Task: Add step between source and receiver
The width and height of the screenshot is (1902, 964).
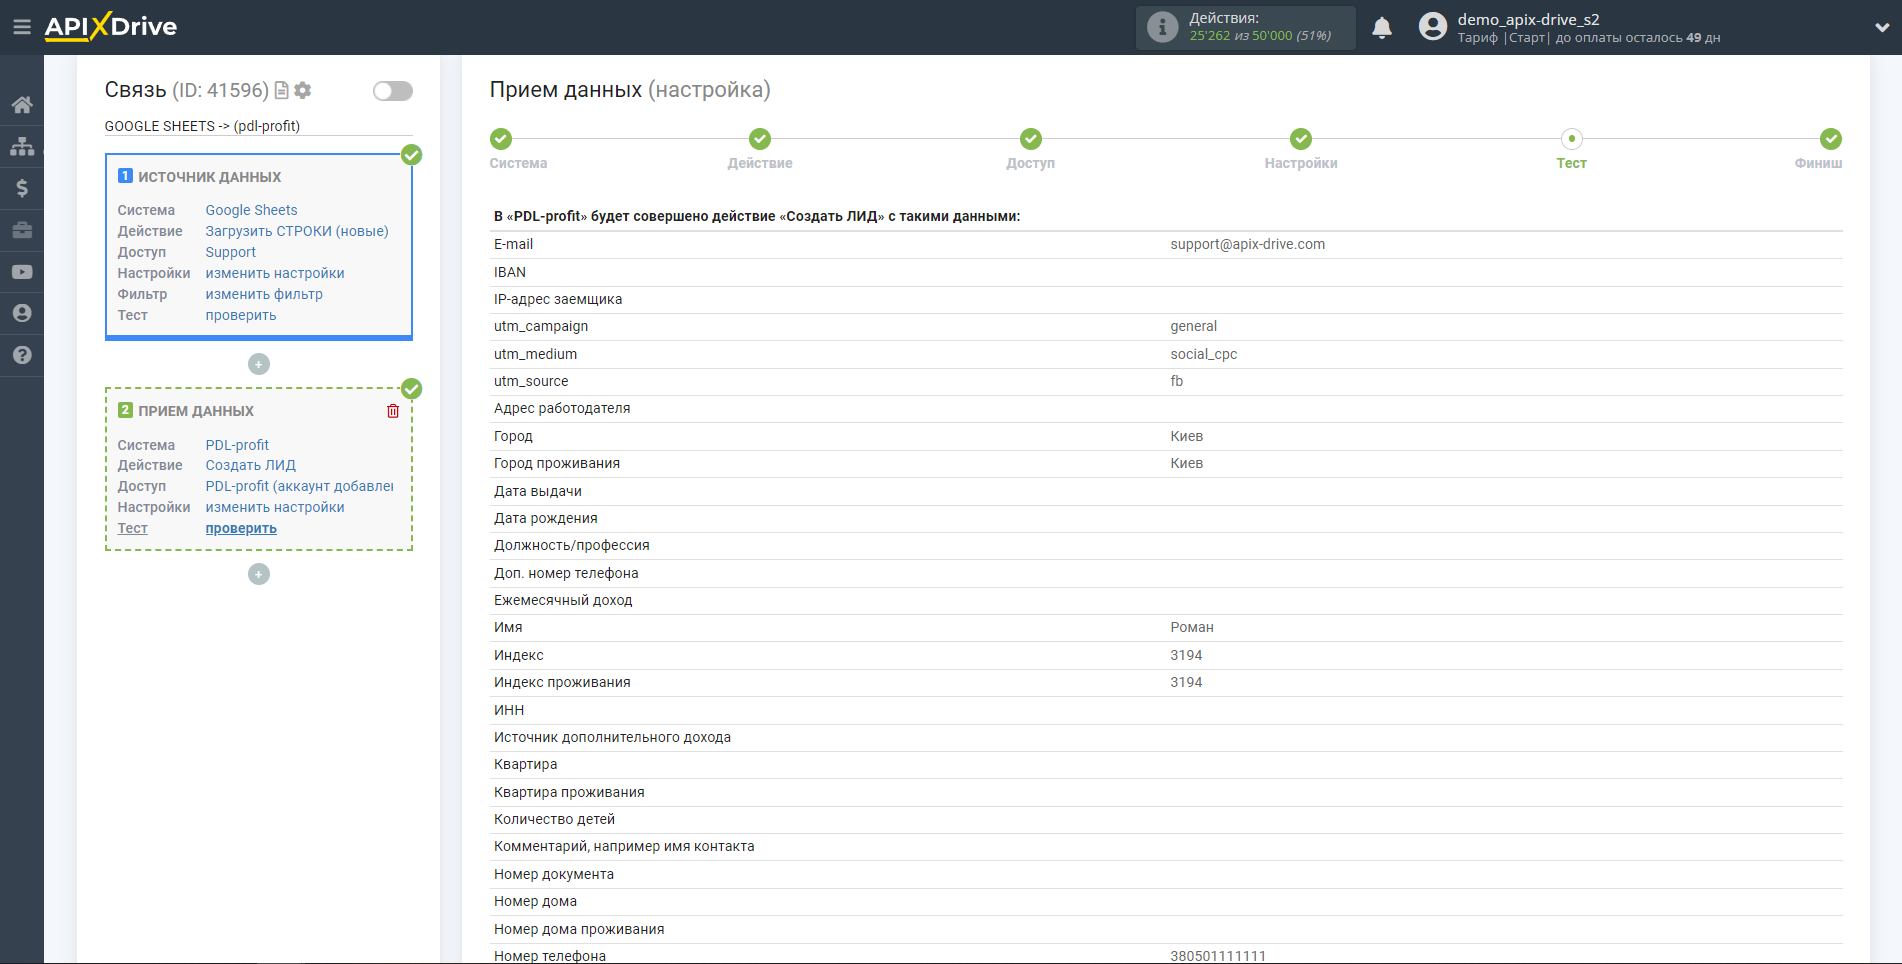Action: pos(259,364)
